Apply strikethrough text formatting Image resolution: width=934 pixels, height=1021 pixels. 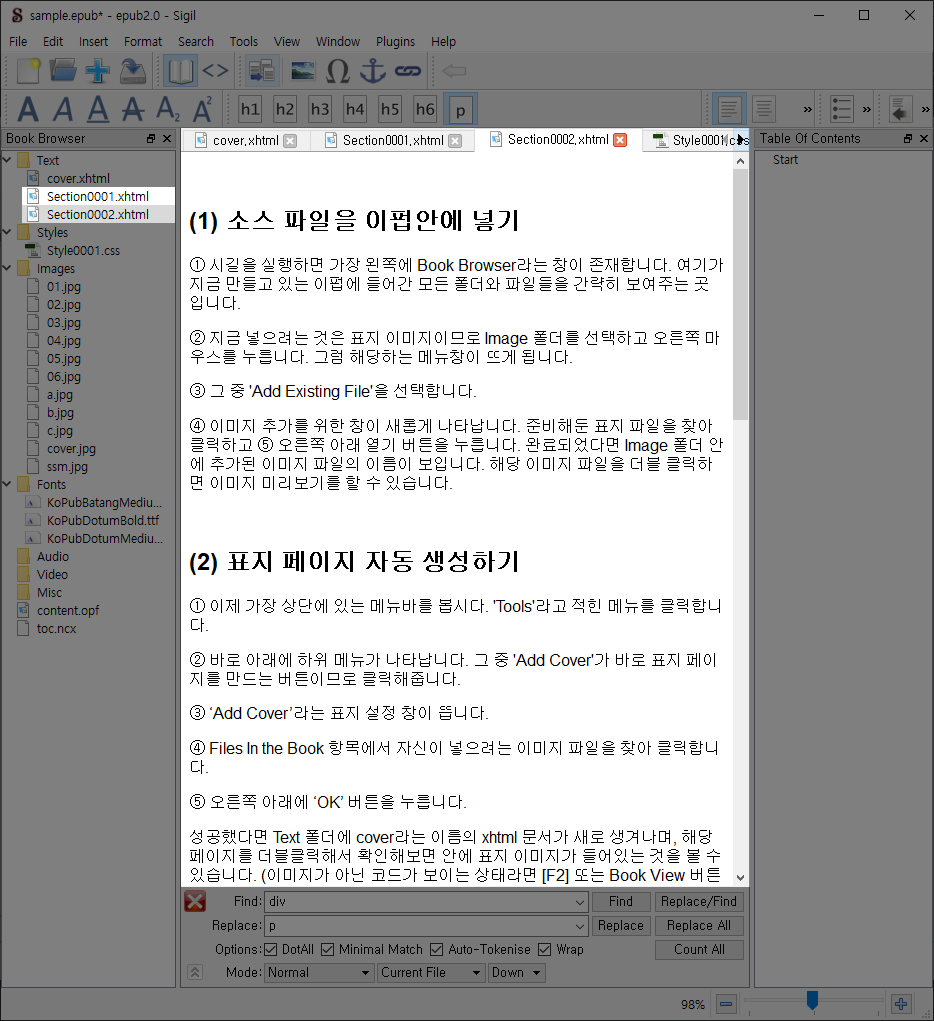tap(132, 108)
